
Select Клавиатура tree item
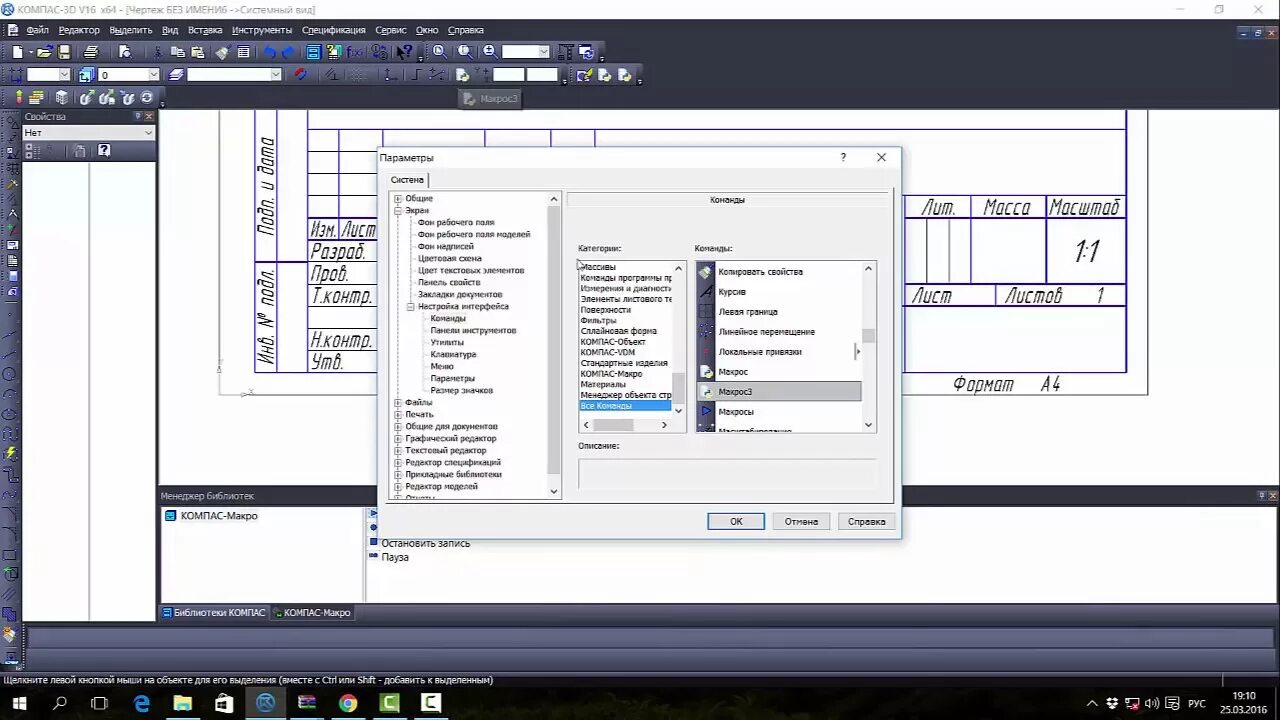click(x=453, y=355)
